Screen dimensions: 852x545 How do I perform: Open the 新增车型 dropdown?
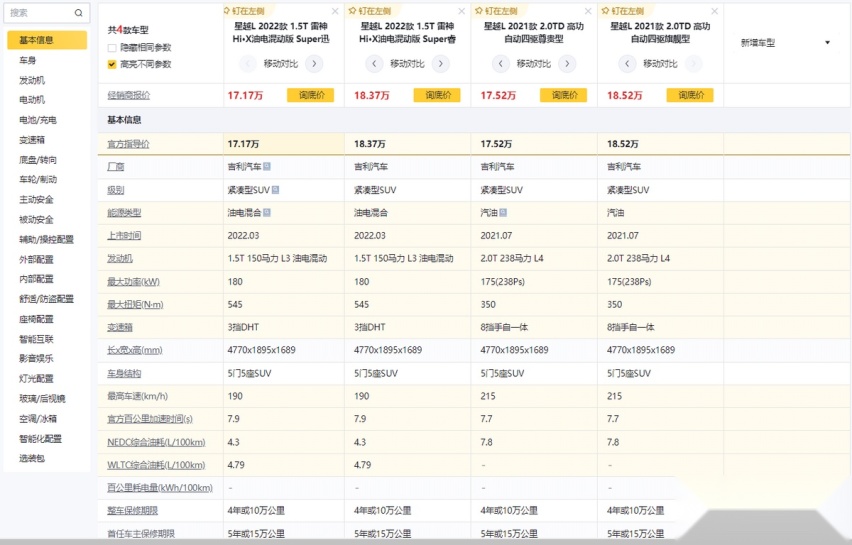pos(785,42)
